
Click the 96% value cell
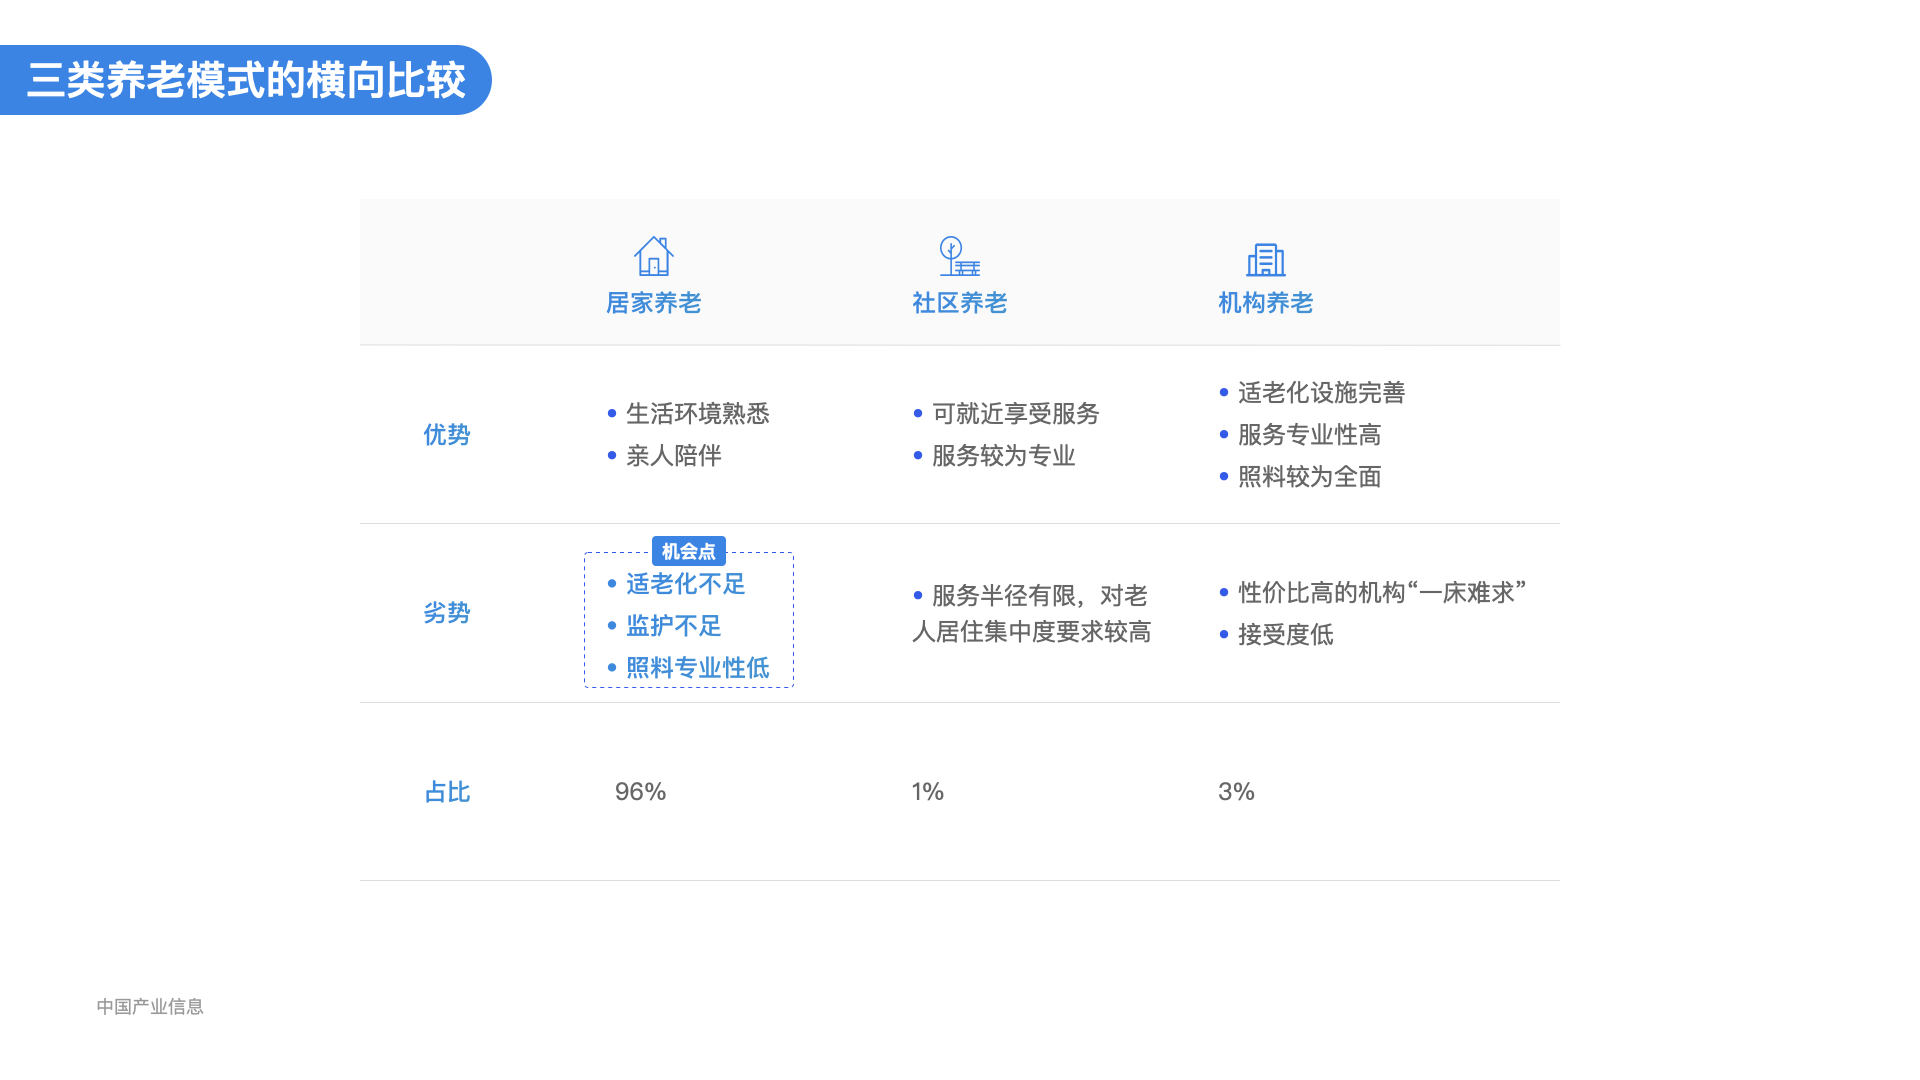click(x=640, y=792)
